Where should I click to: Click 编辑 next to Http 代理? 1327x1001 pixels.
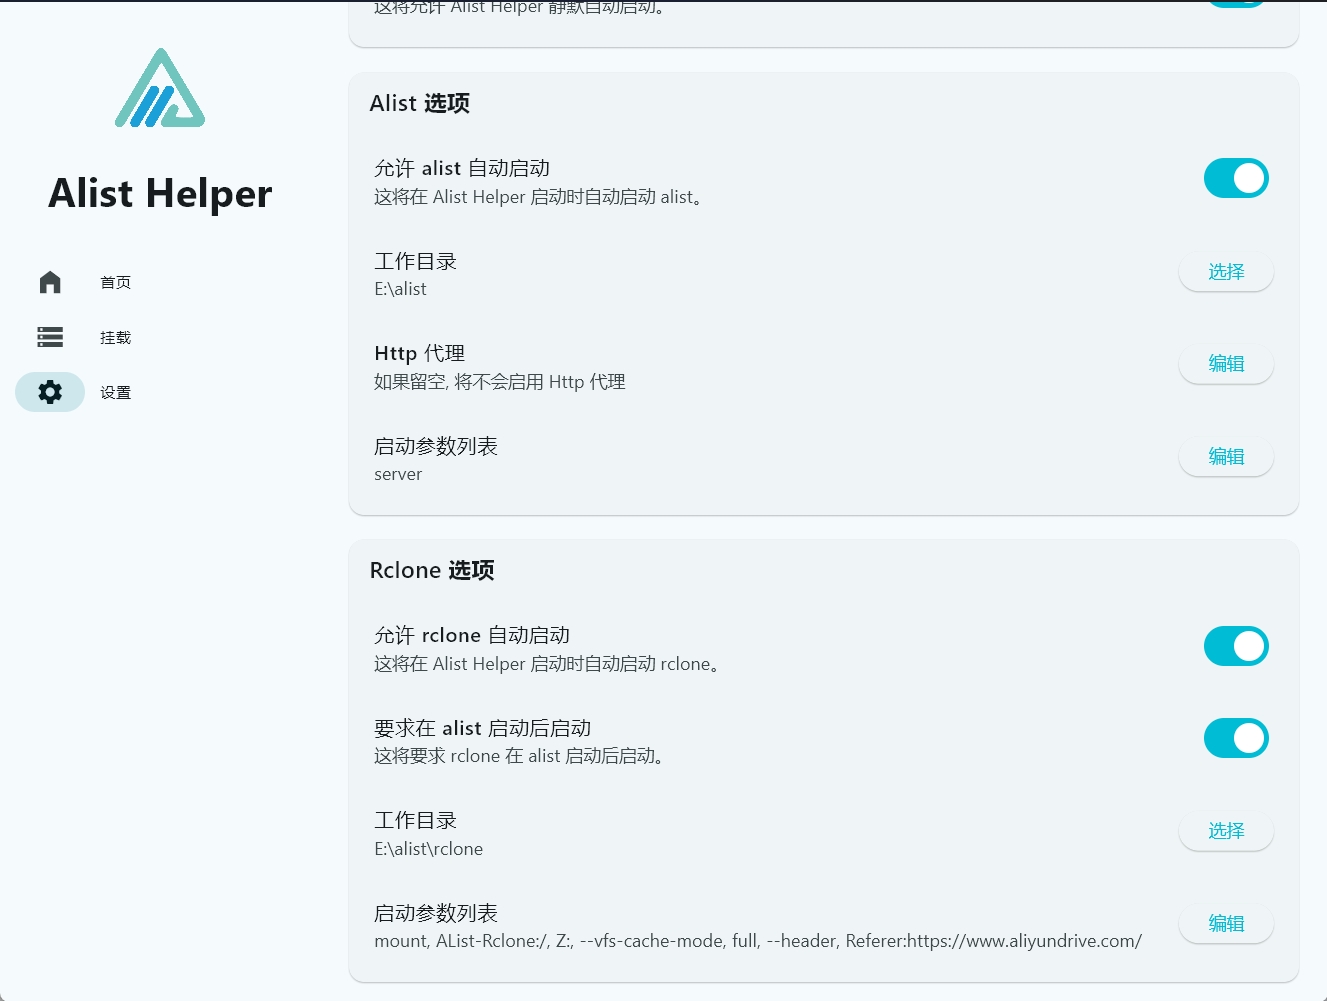point(1226,363)
